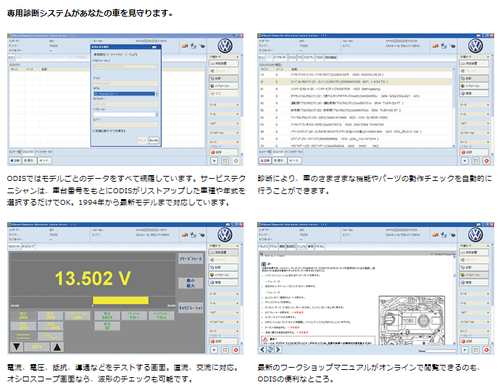Click キャリブレーション button in multimeter screenshot

point(191,307)
